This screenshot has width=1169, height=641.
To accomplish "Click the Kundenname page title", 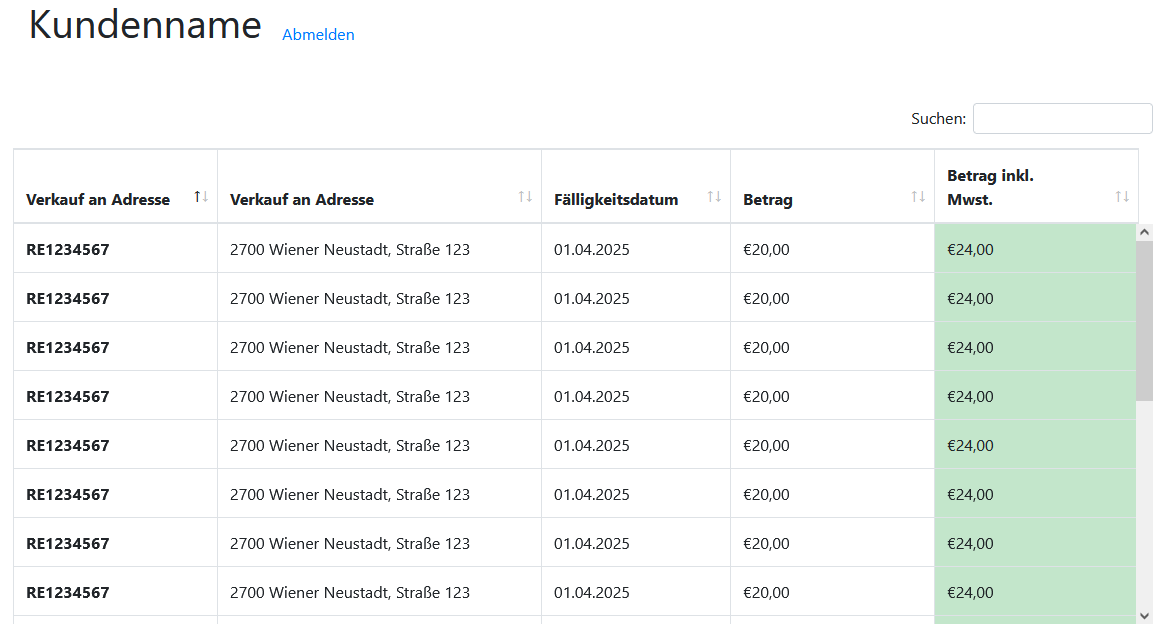I will click(x=144, y=25).
